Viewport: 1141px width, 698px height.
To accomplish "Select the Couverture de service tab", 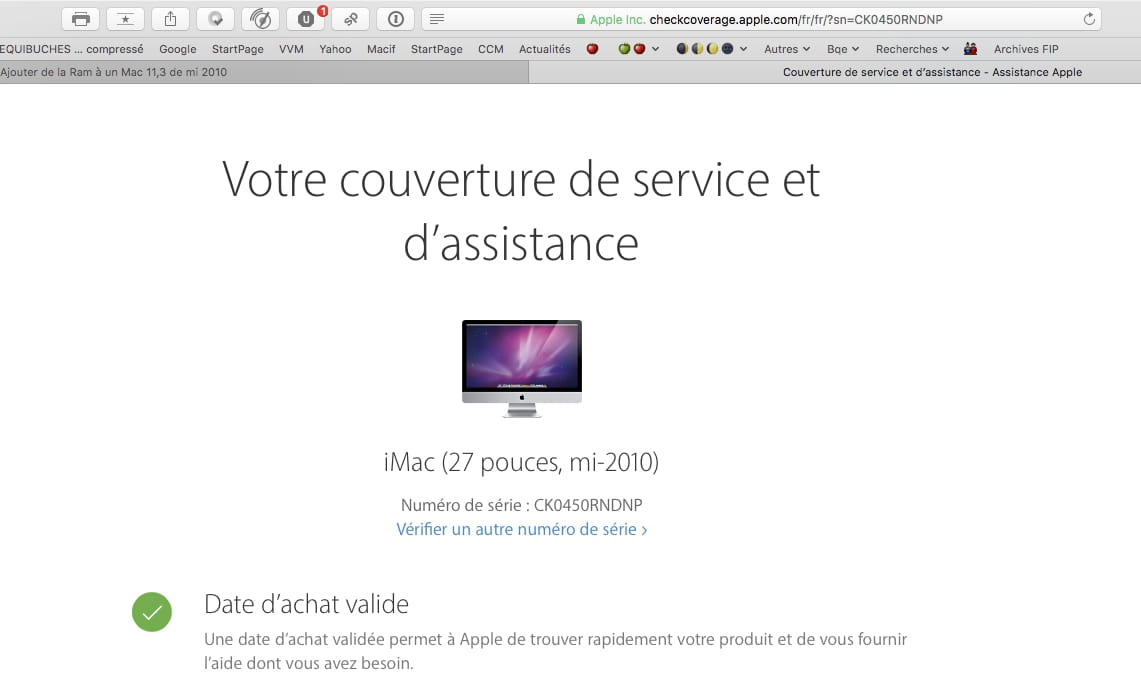I will (x=835, y=72).
